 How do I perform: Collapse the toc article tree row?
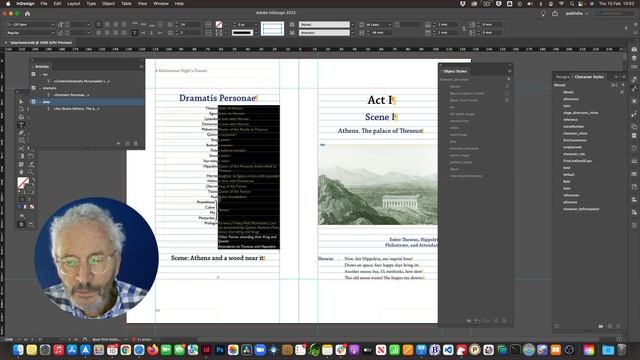pos(40,74)
